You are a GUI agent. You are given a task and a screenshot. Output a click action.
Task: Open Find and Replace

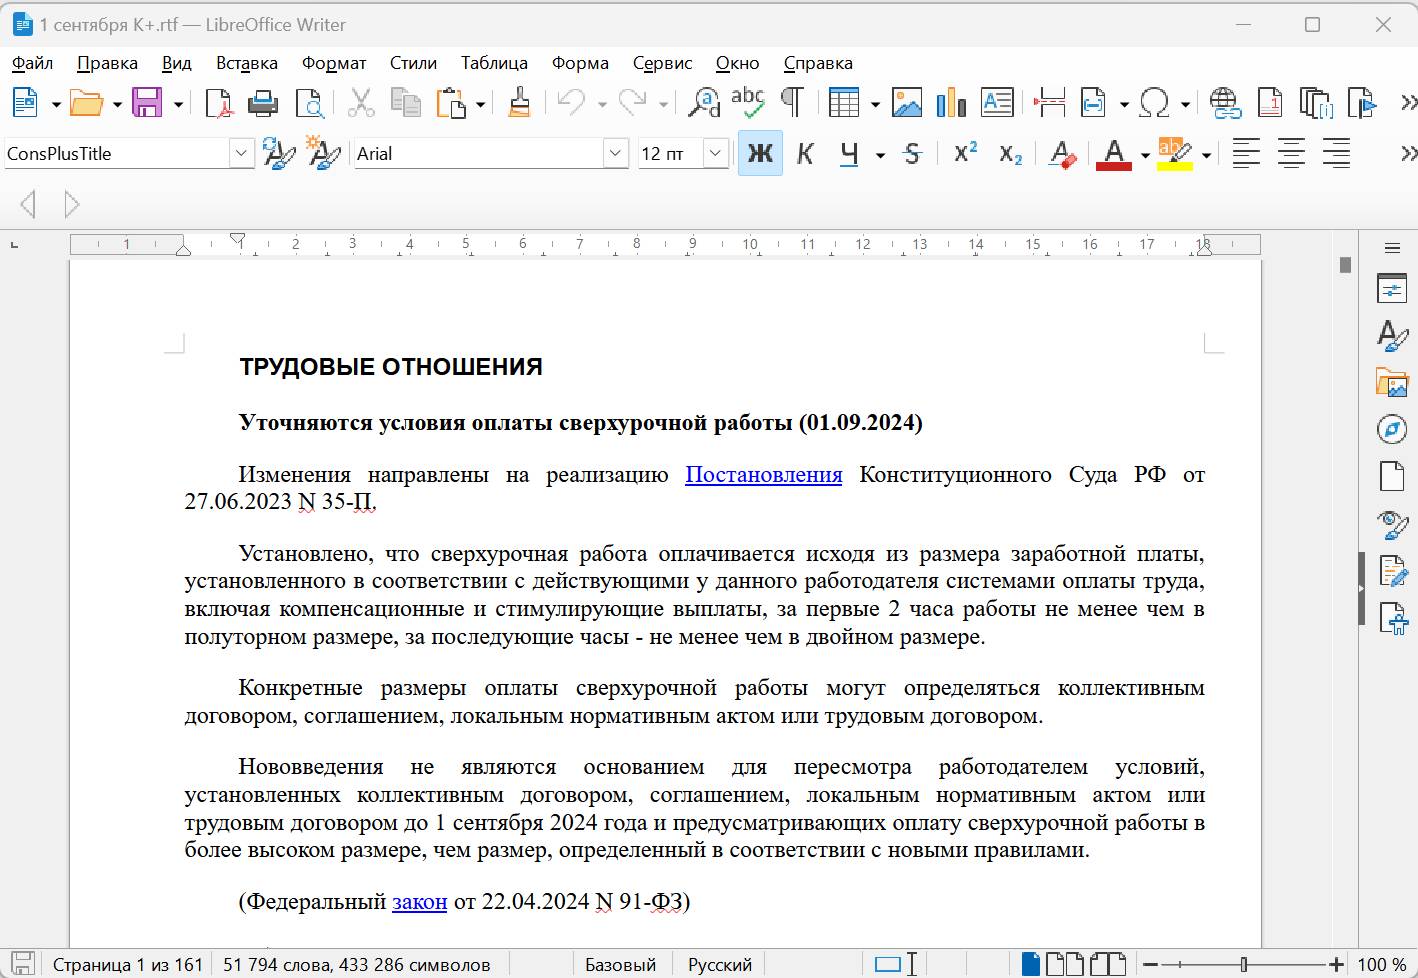click(704, 102)
